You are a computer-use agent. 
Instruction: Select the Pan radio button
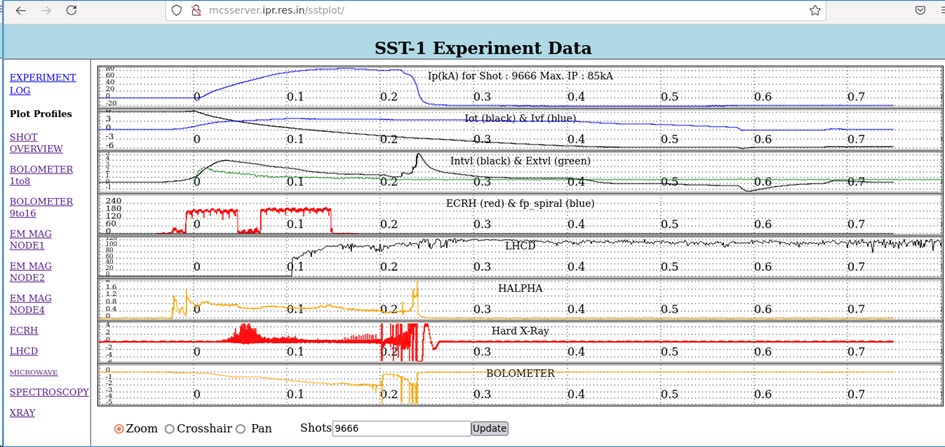(241, 428)
